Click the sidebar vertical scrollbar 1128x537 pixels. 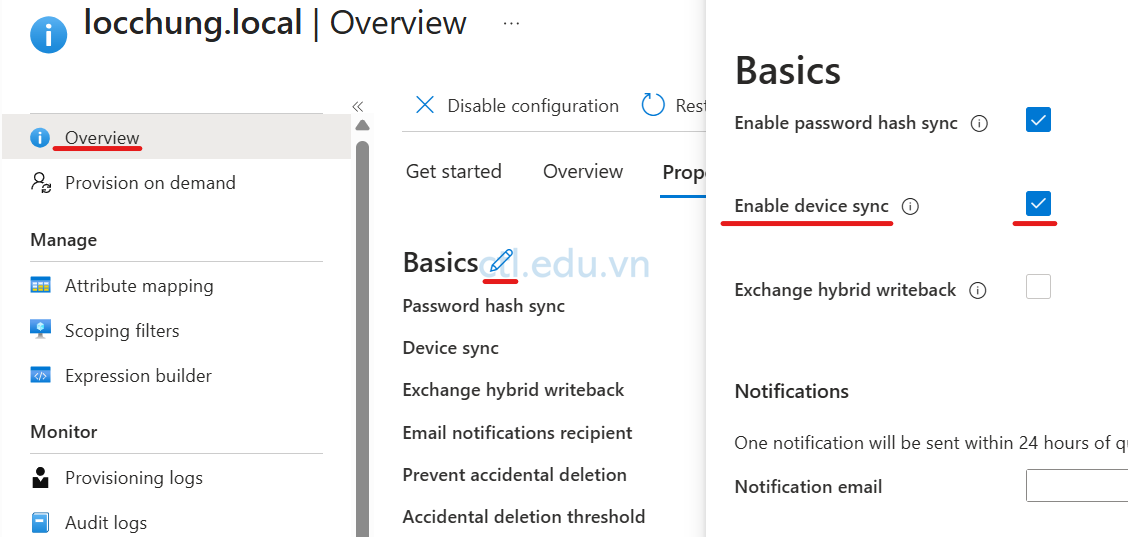point(363,338)
